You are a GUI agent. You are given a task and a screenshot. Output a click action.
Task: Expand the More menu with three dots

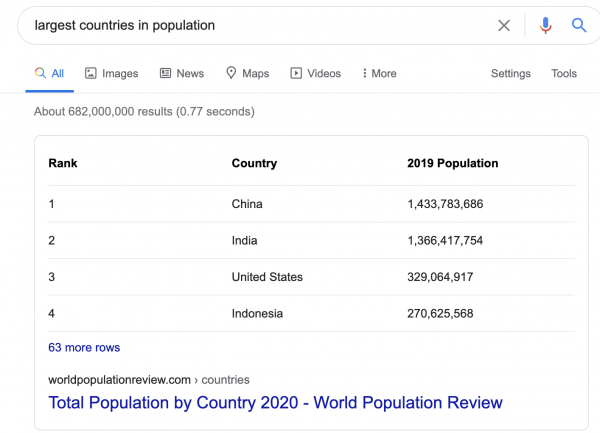[379, 73]
